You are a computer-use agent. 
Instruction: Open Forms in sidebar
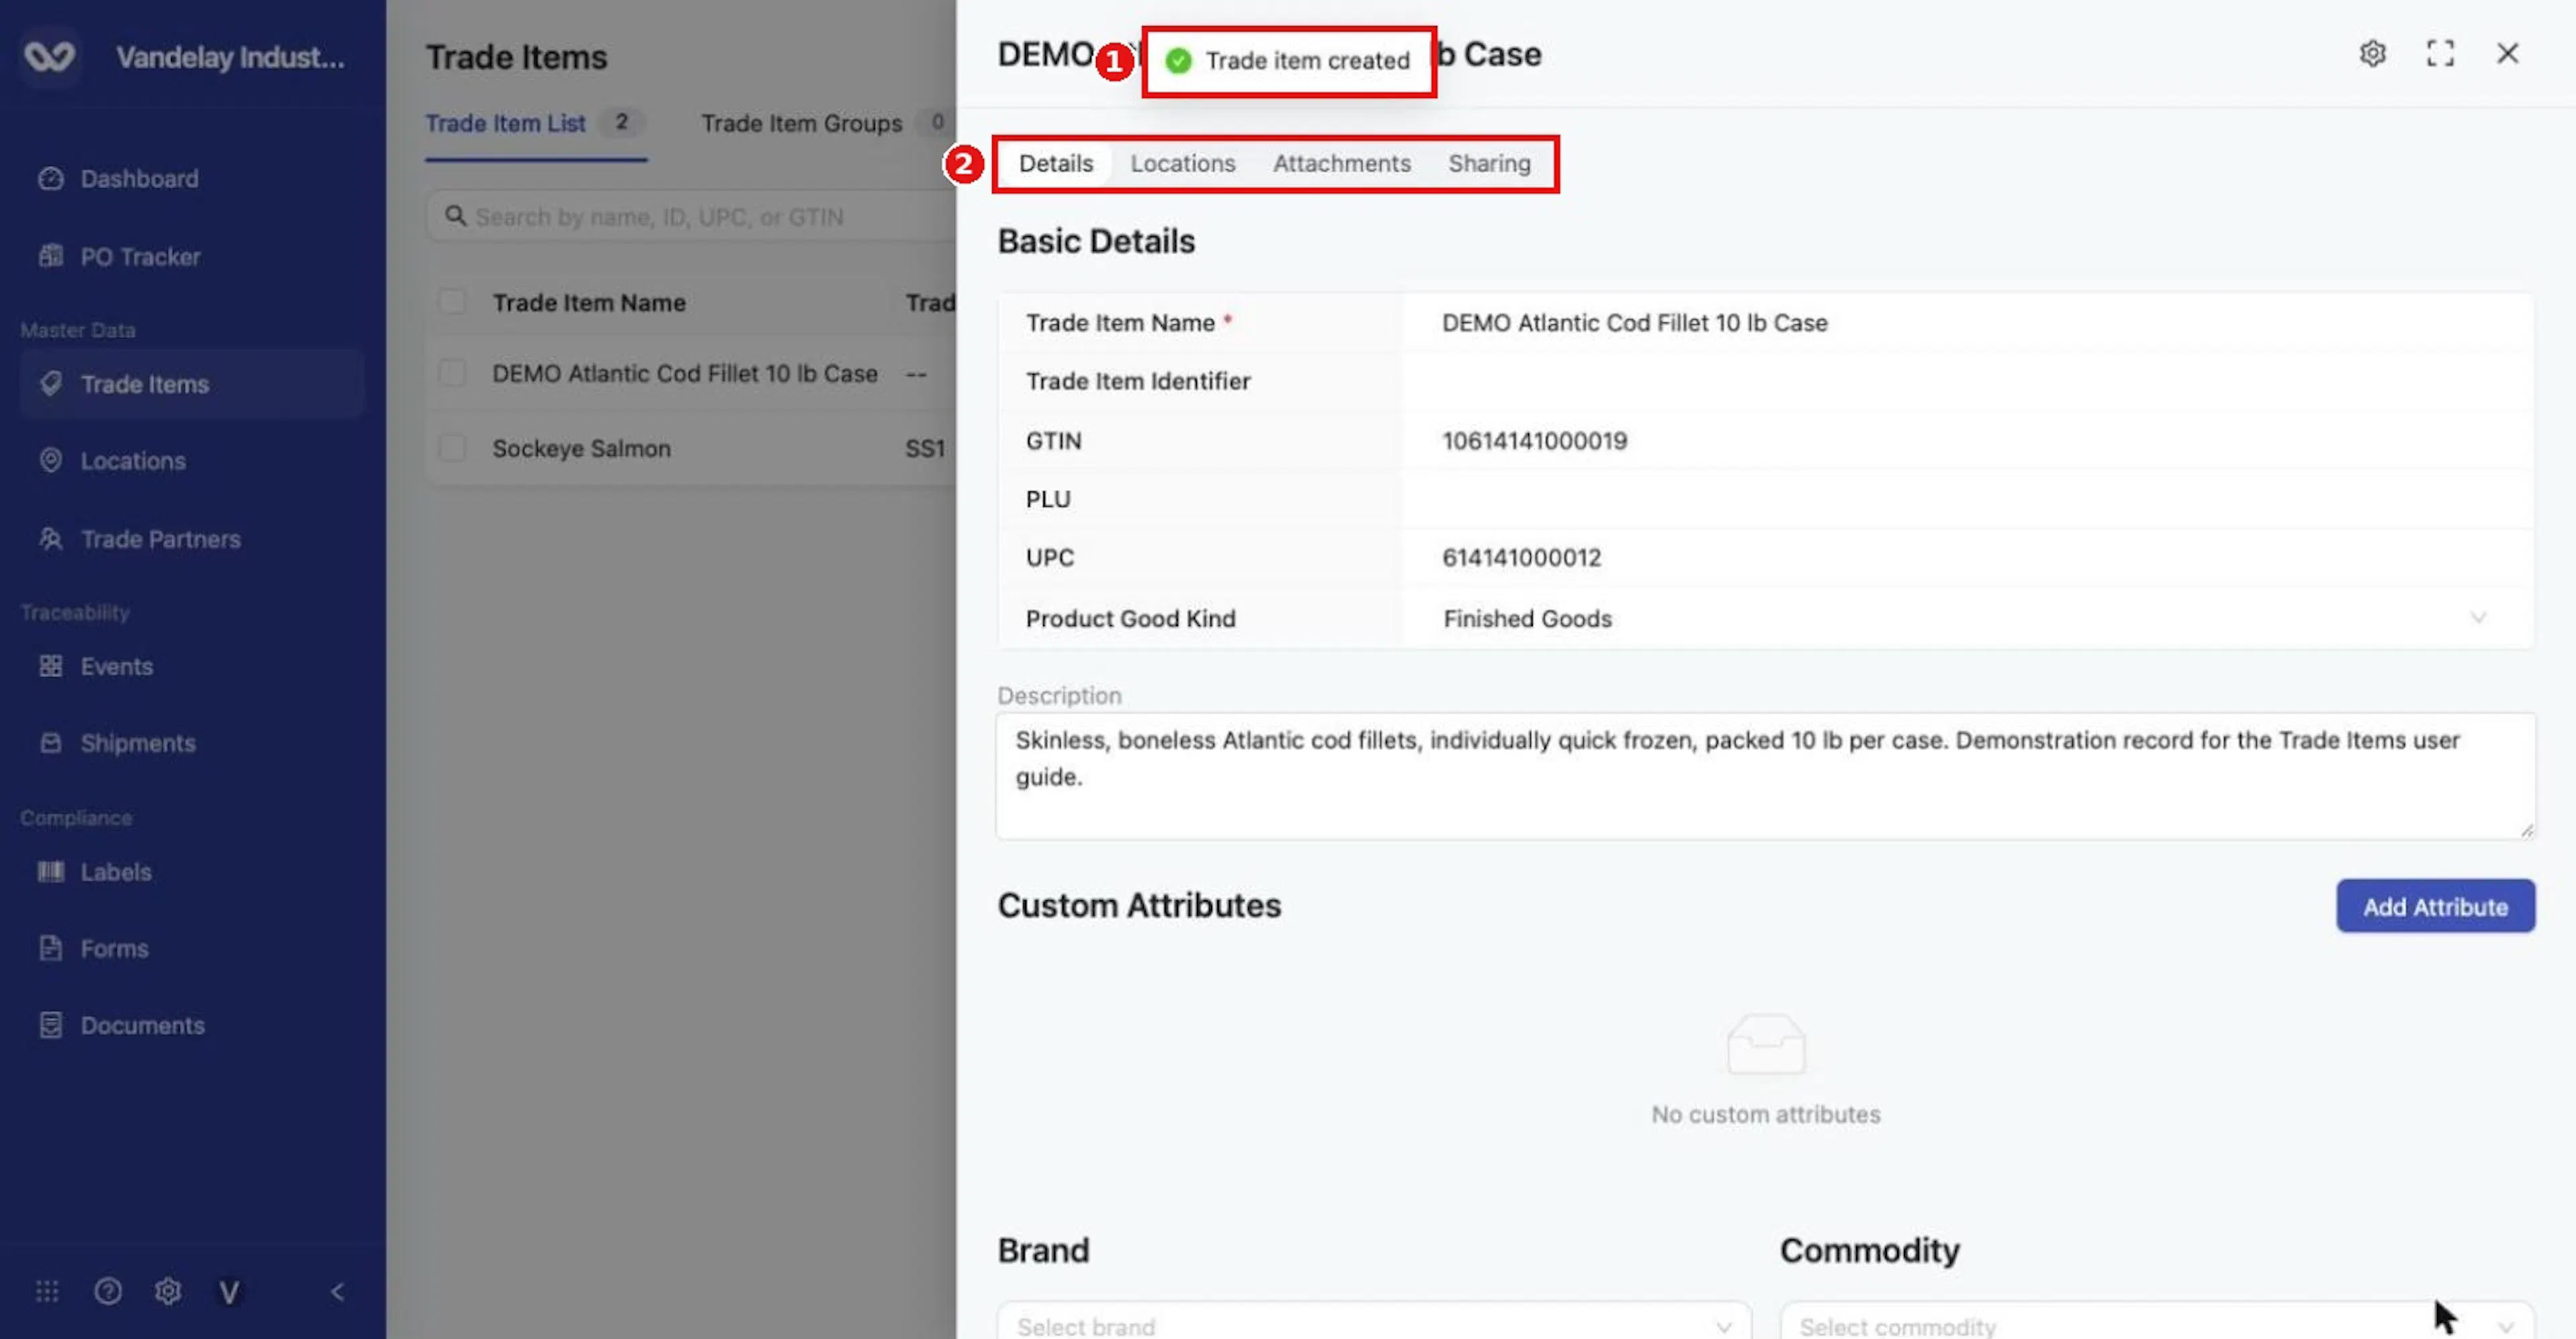pos(114,949)
